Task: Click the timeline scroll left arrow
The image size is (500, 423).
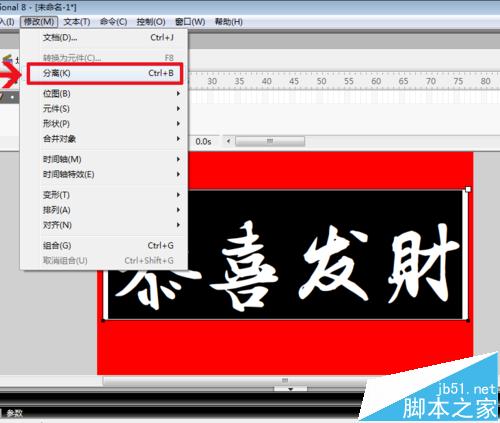Action: click(228, 141)
